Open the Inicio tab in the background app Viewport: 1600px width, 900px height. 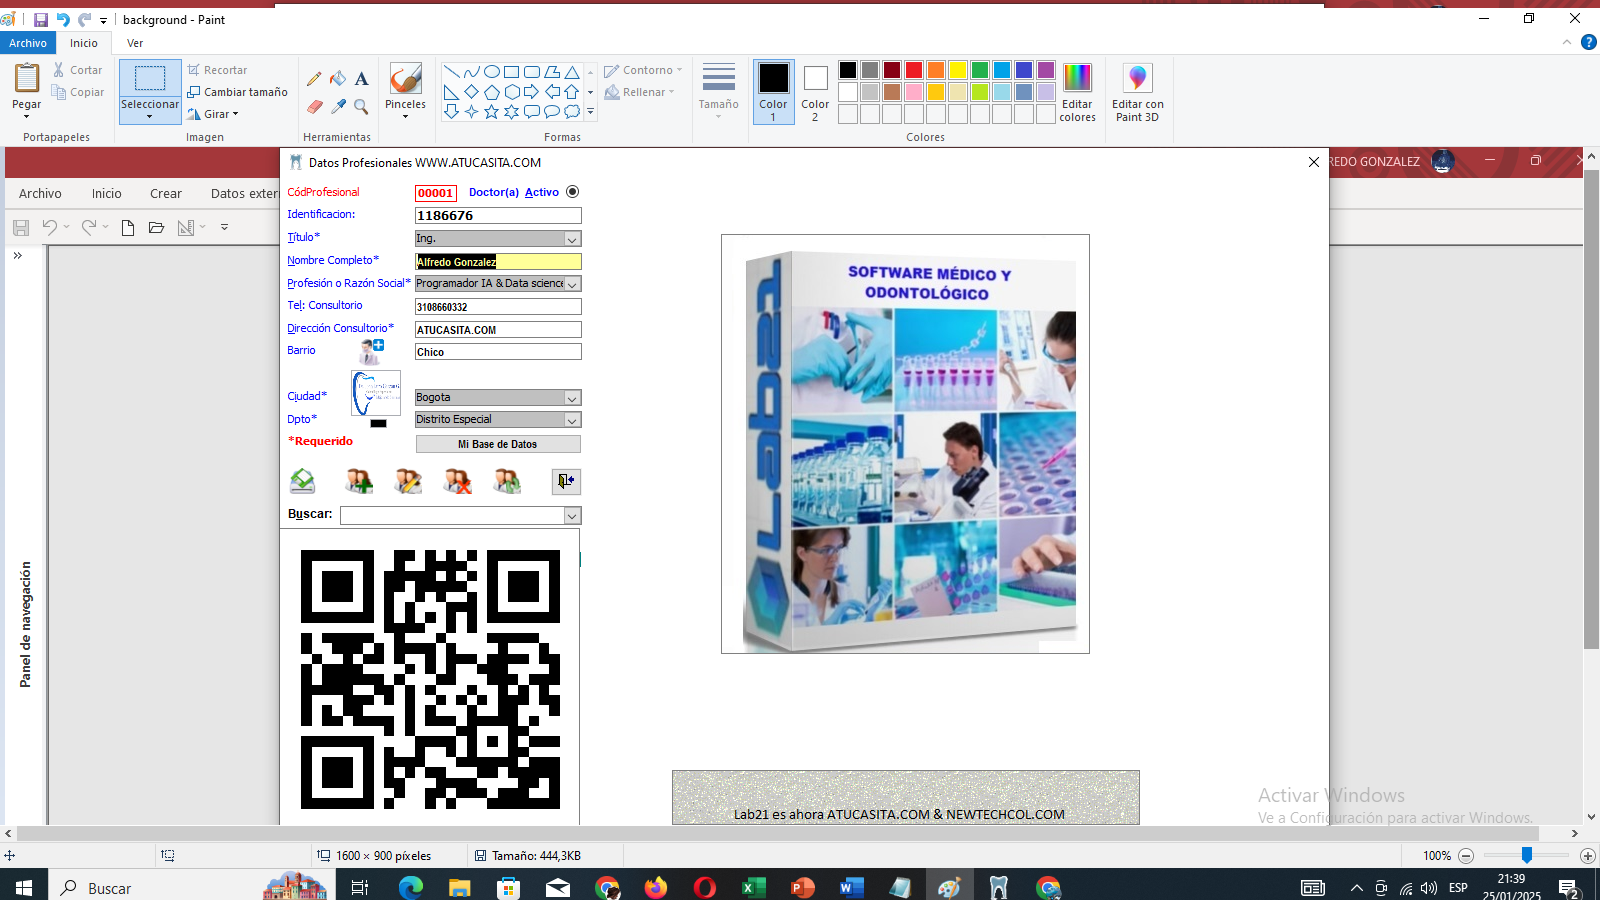(107, 194)
